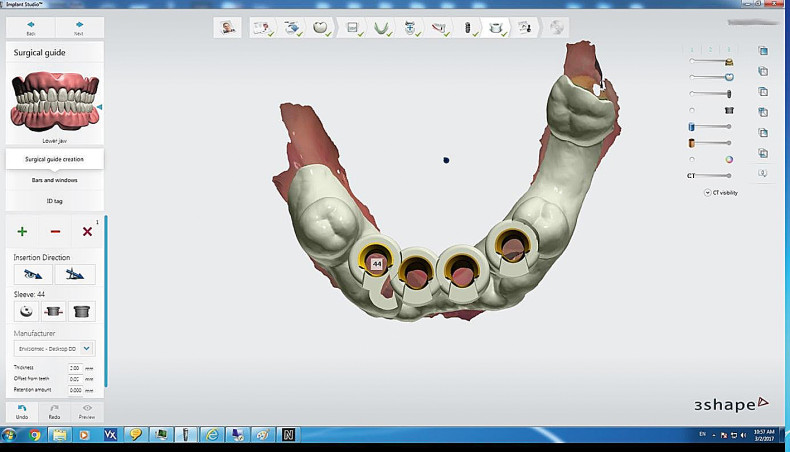Image resolution: width=790 pixels, height=452 pixels.
Task: Select the surgical guide design step
Action: point(496,28)
